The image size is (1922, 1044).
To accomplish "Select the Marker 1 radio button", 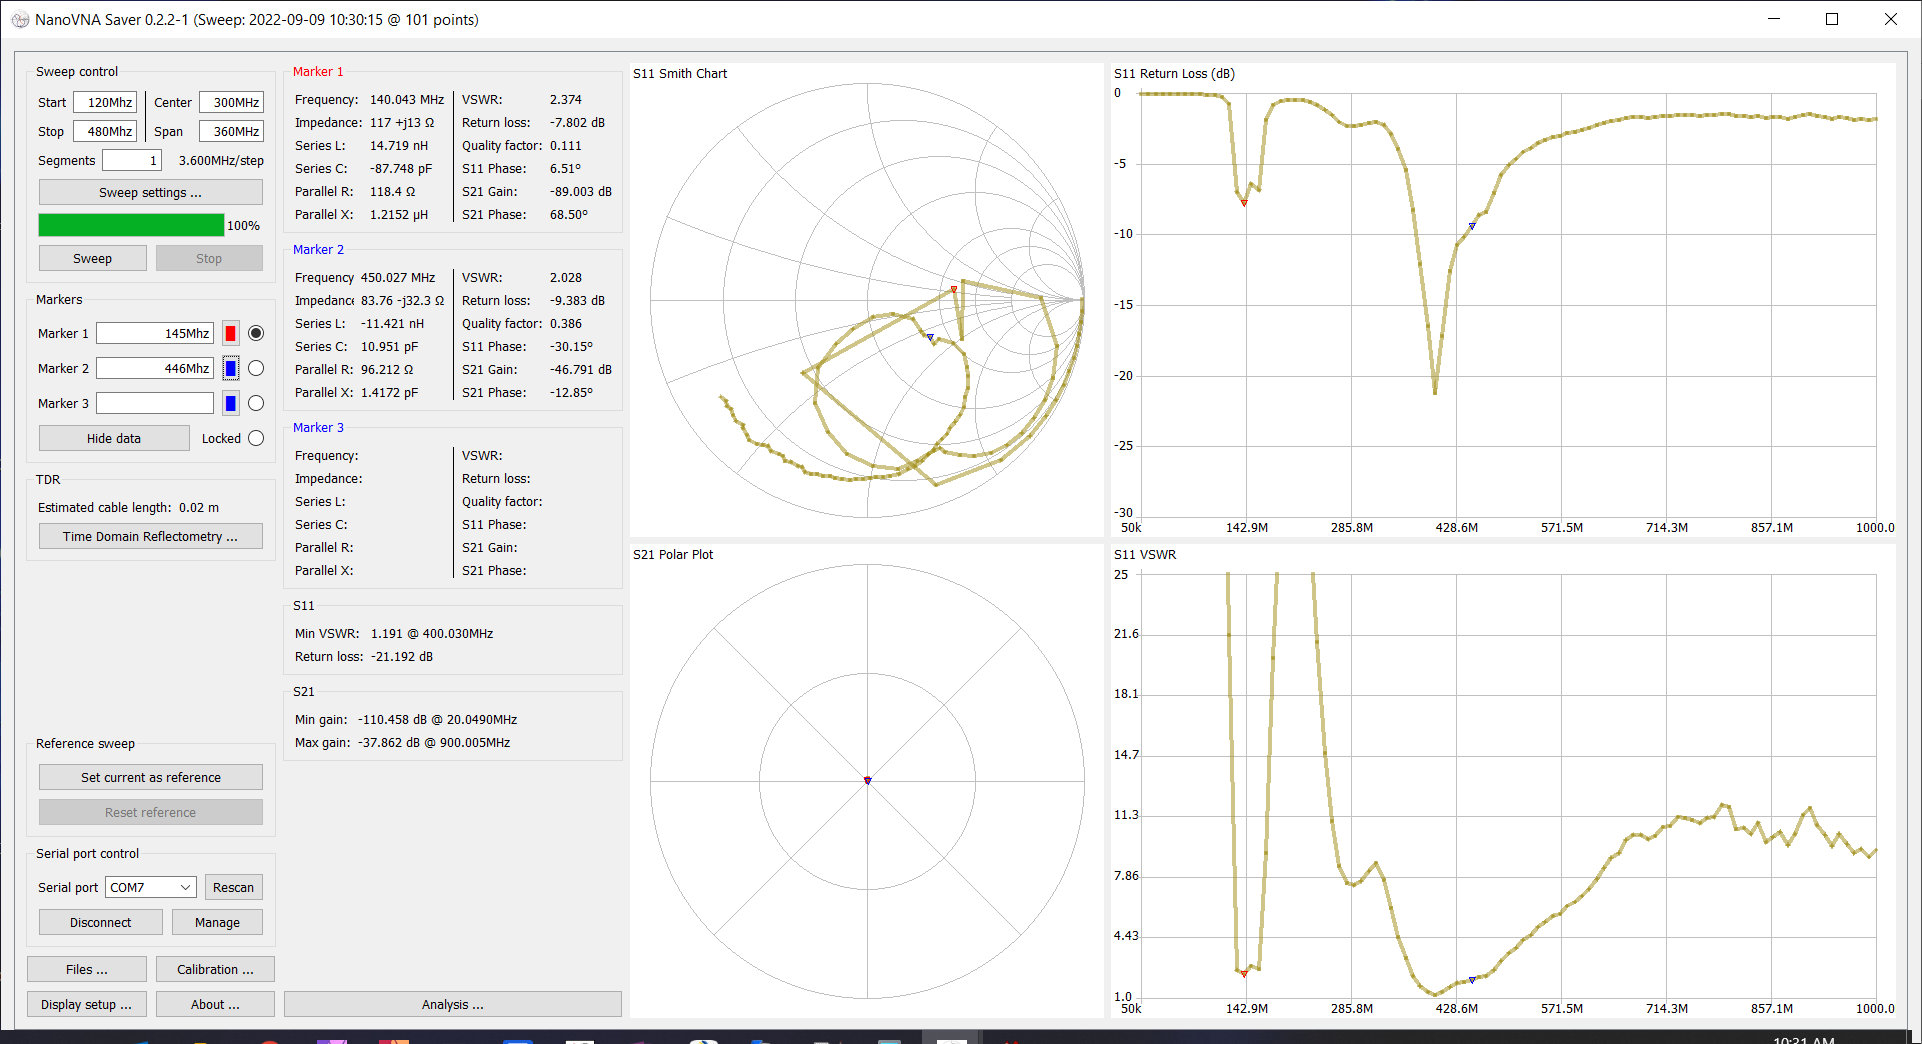I will (256, 334).
